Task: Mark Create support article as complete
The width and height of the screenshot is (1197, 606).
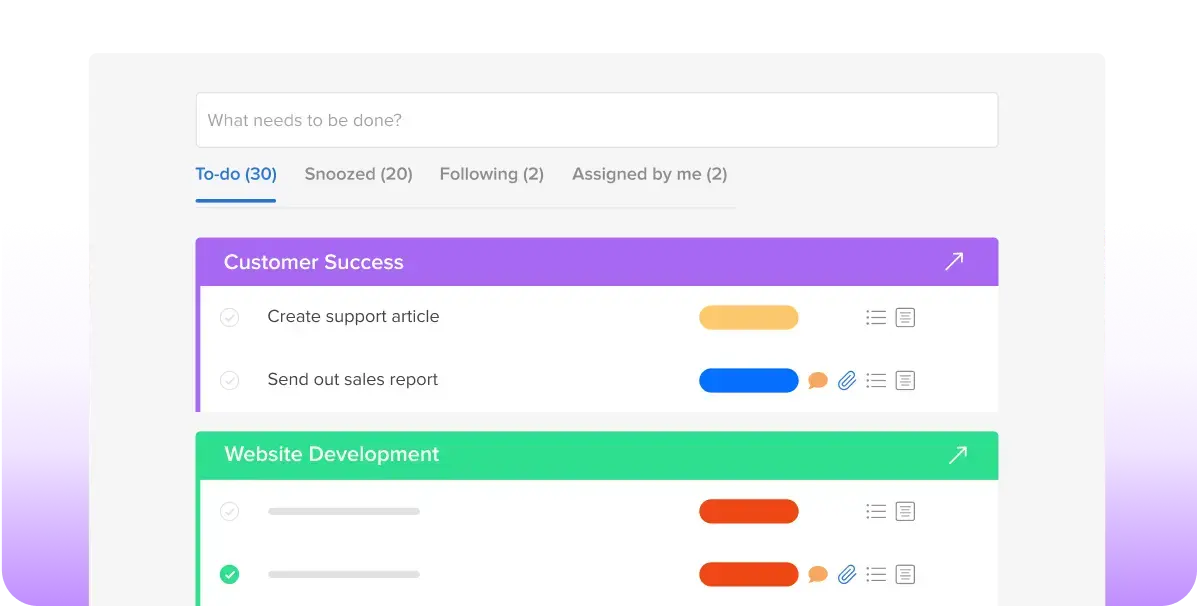Action: 230,316
